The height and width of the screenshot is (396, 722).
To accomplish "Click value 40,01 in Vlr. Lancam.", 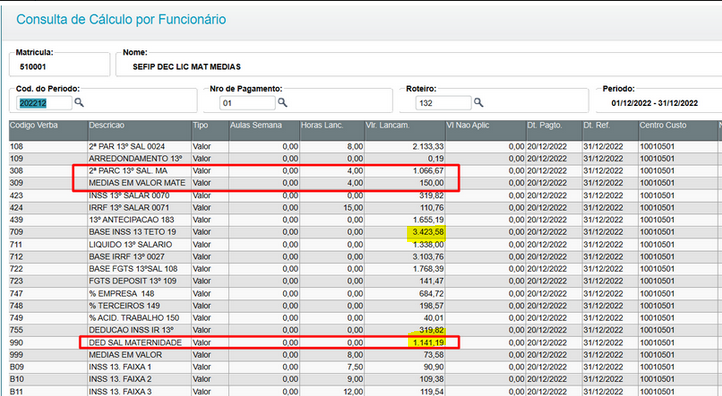I will (434, 318).
